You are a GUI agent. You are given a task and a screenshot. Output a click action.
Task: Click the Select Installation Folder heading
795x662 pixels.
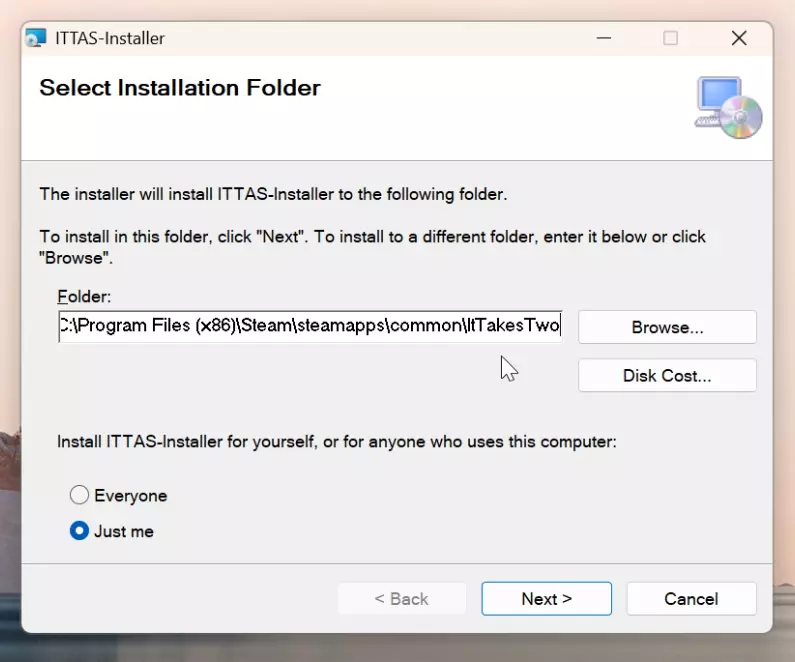point(180,88)
